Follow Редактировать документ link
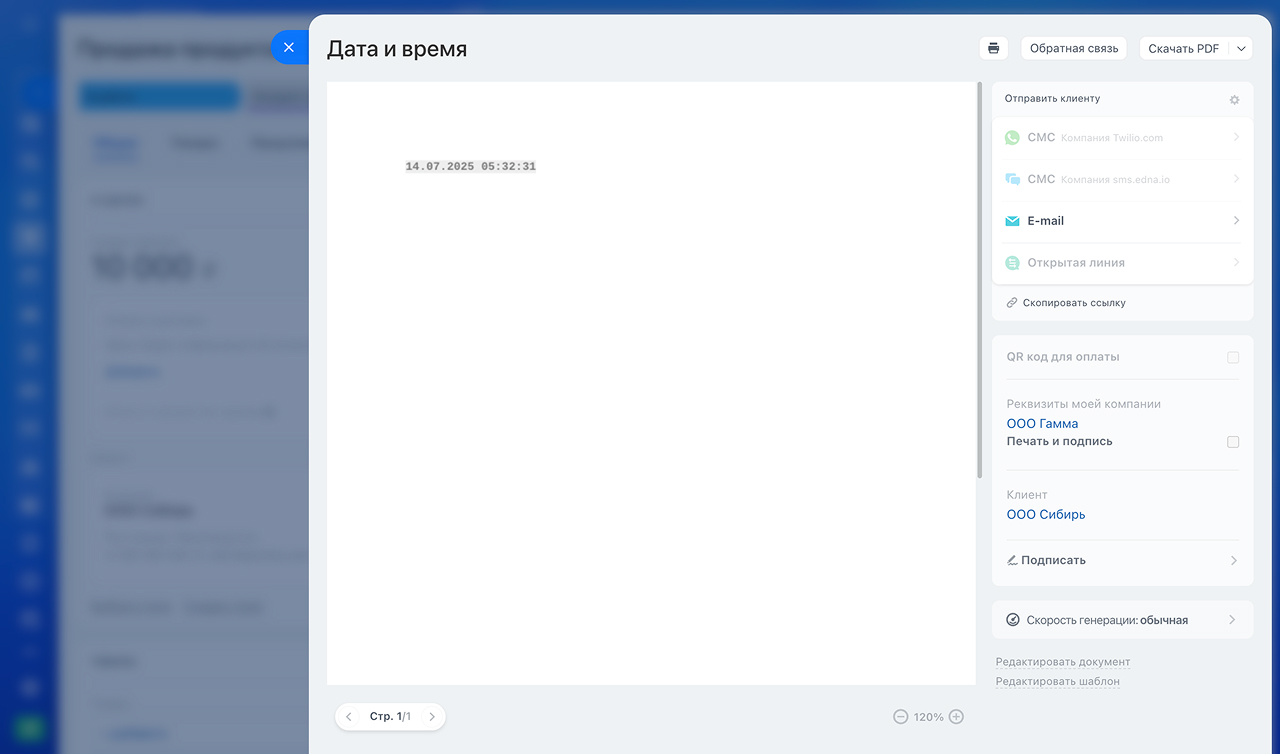The image size is (1280, 754). click(x=1063, y=662)
